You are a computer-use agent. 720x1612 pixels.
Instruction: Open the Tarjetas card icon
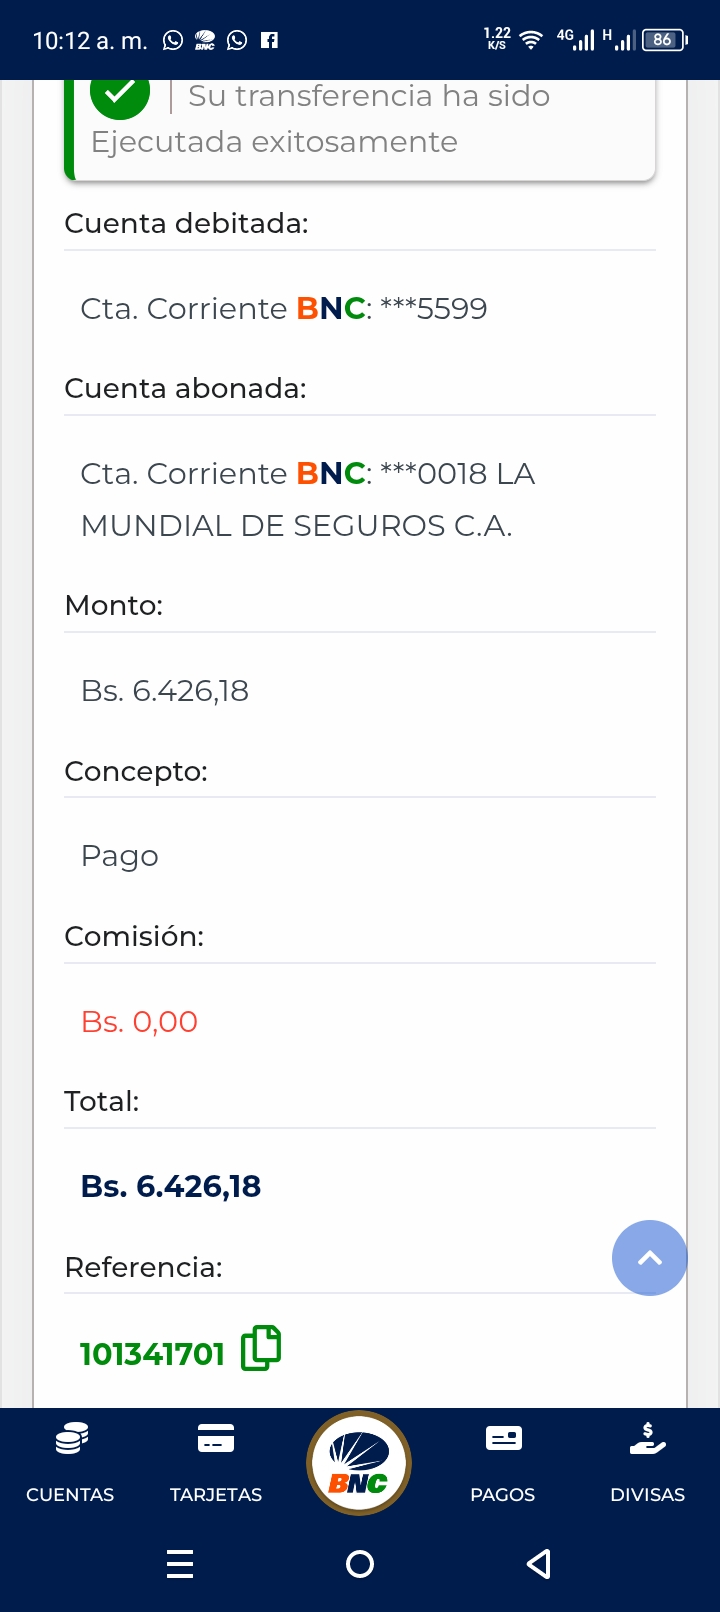tap(216, 1438)
